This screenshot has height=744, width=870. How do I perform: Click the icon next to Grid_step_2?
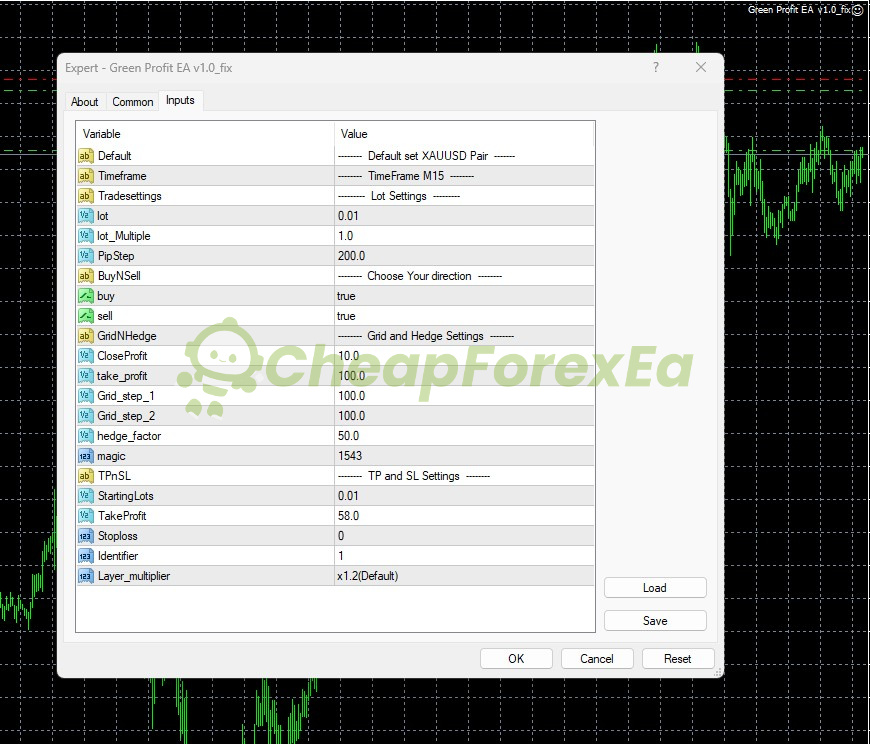point(85,416)
